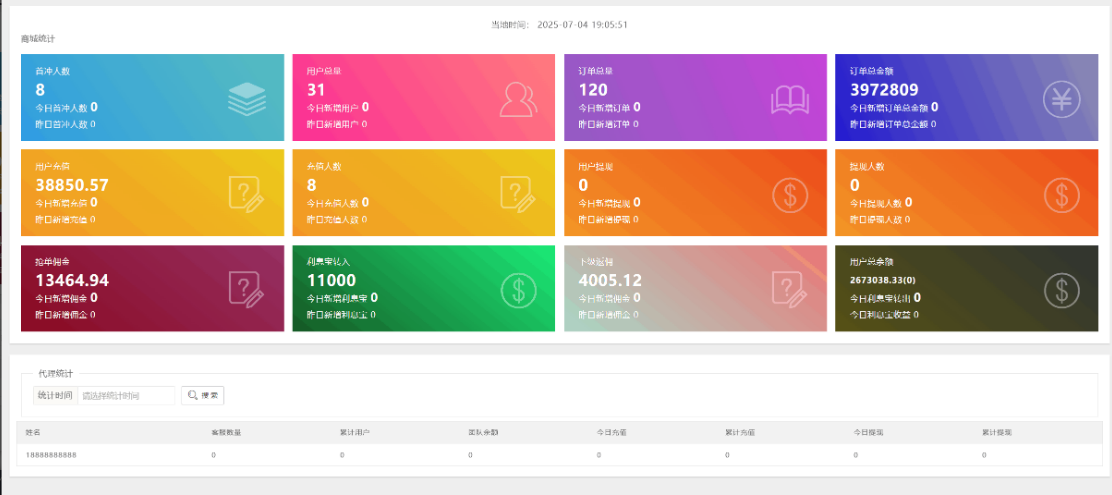Image resolution: width=1112 pixels, height=495 pixels.
Task: Click the edit icon on the 4005.12 card
Action: pyautogui.click(x=789, y=289)
